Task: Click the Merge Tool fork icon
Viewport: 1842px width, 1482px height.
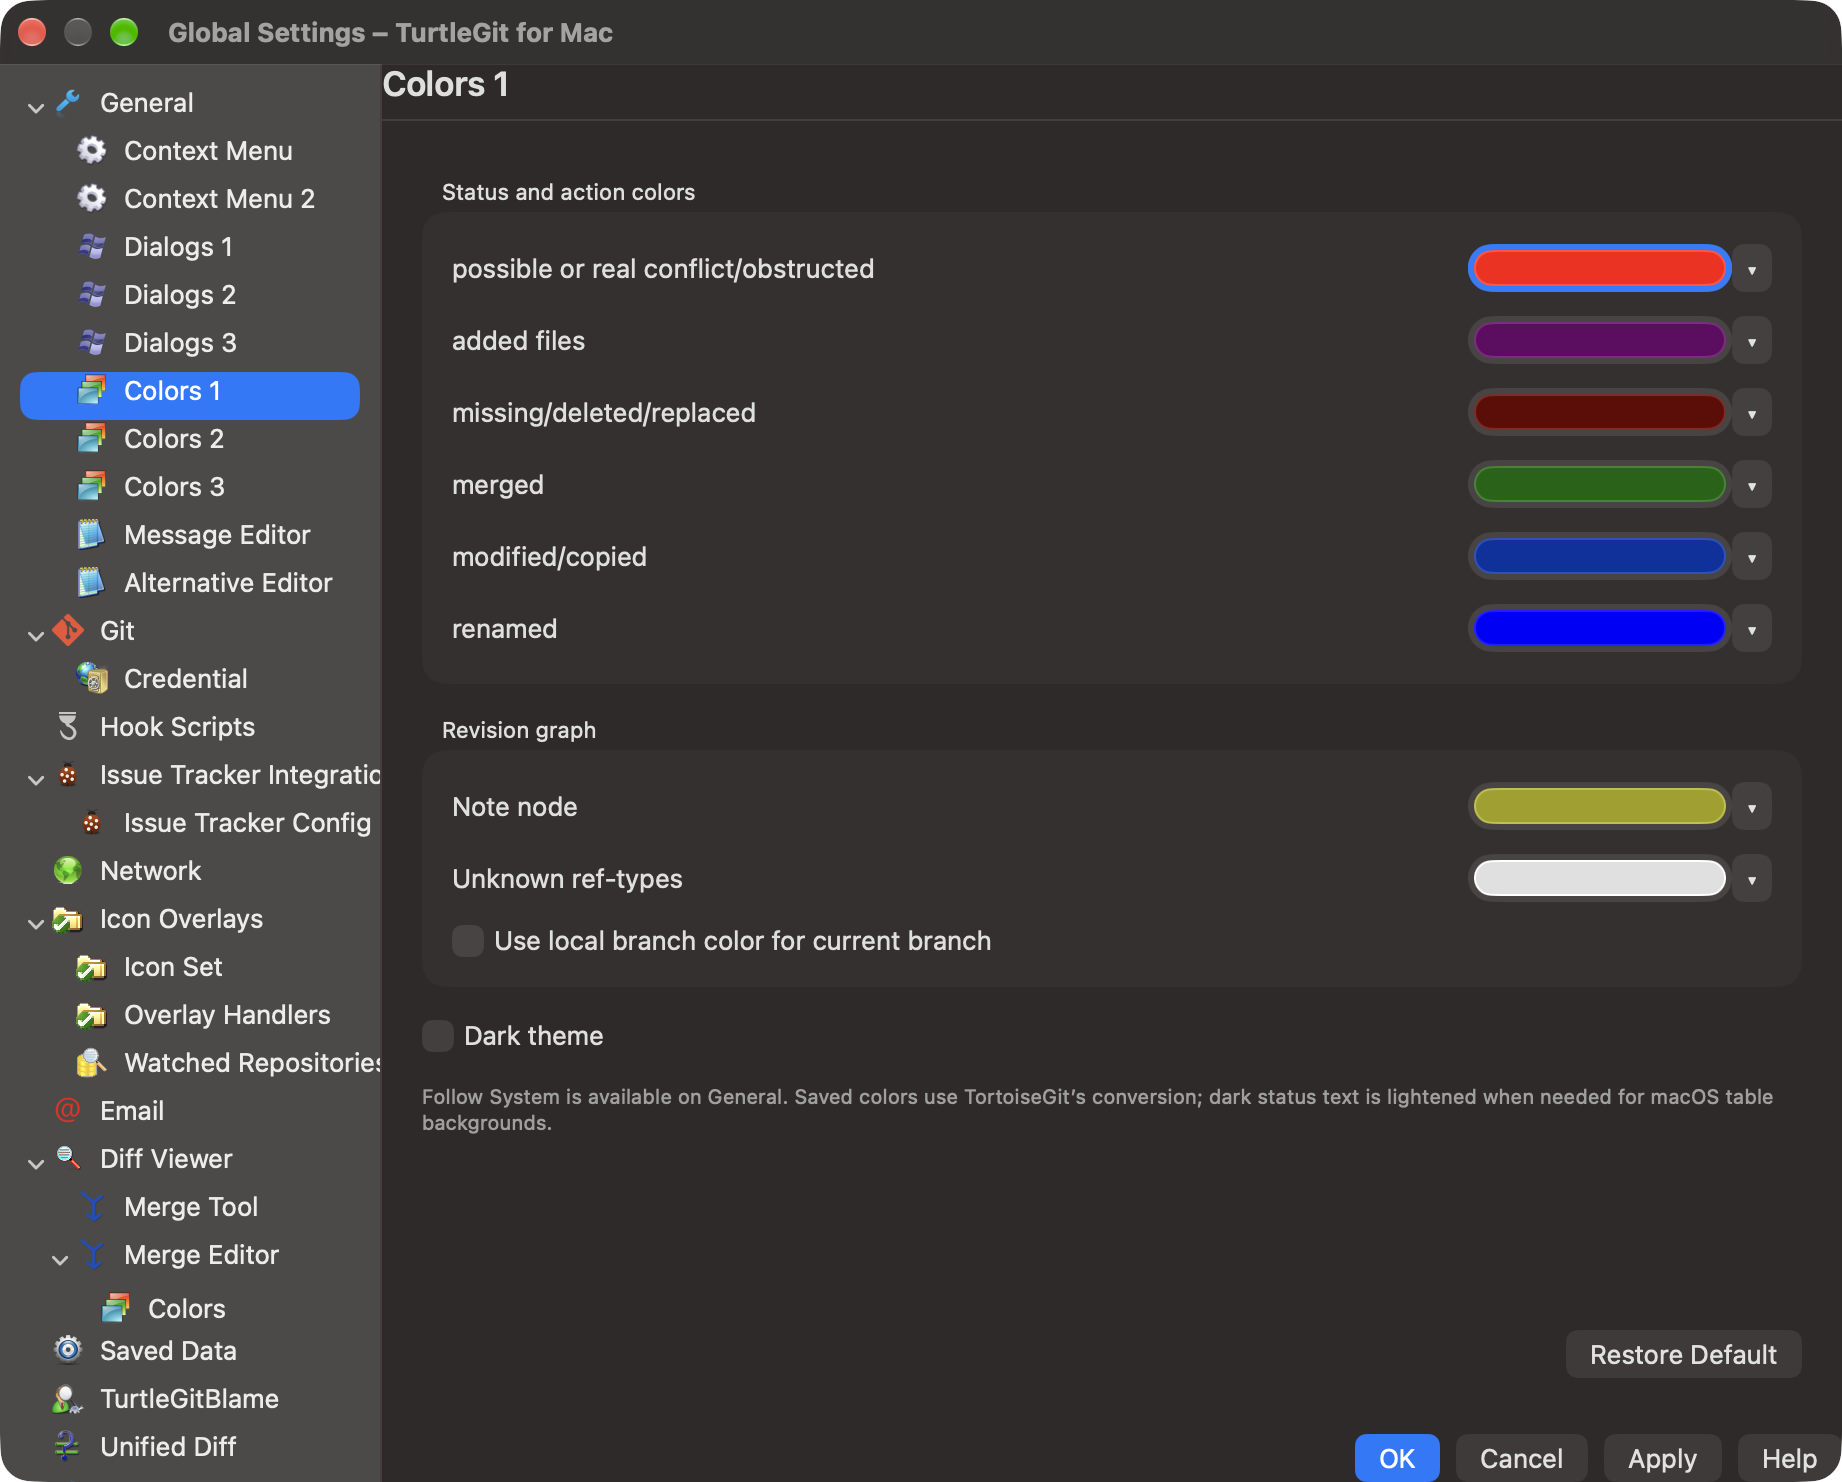Action: (92, 1206)
